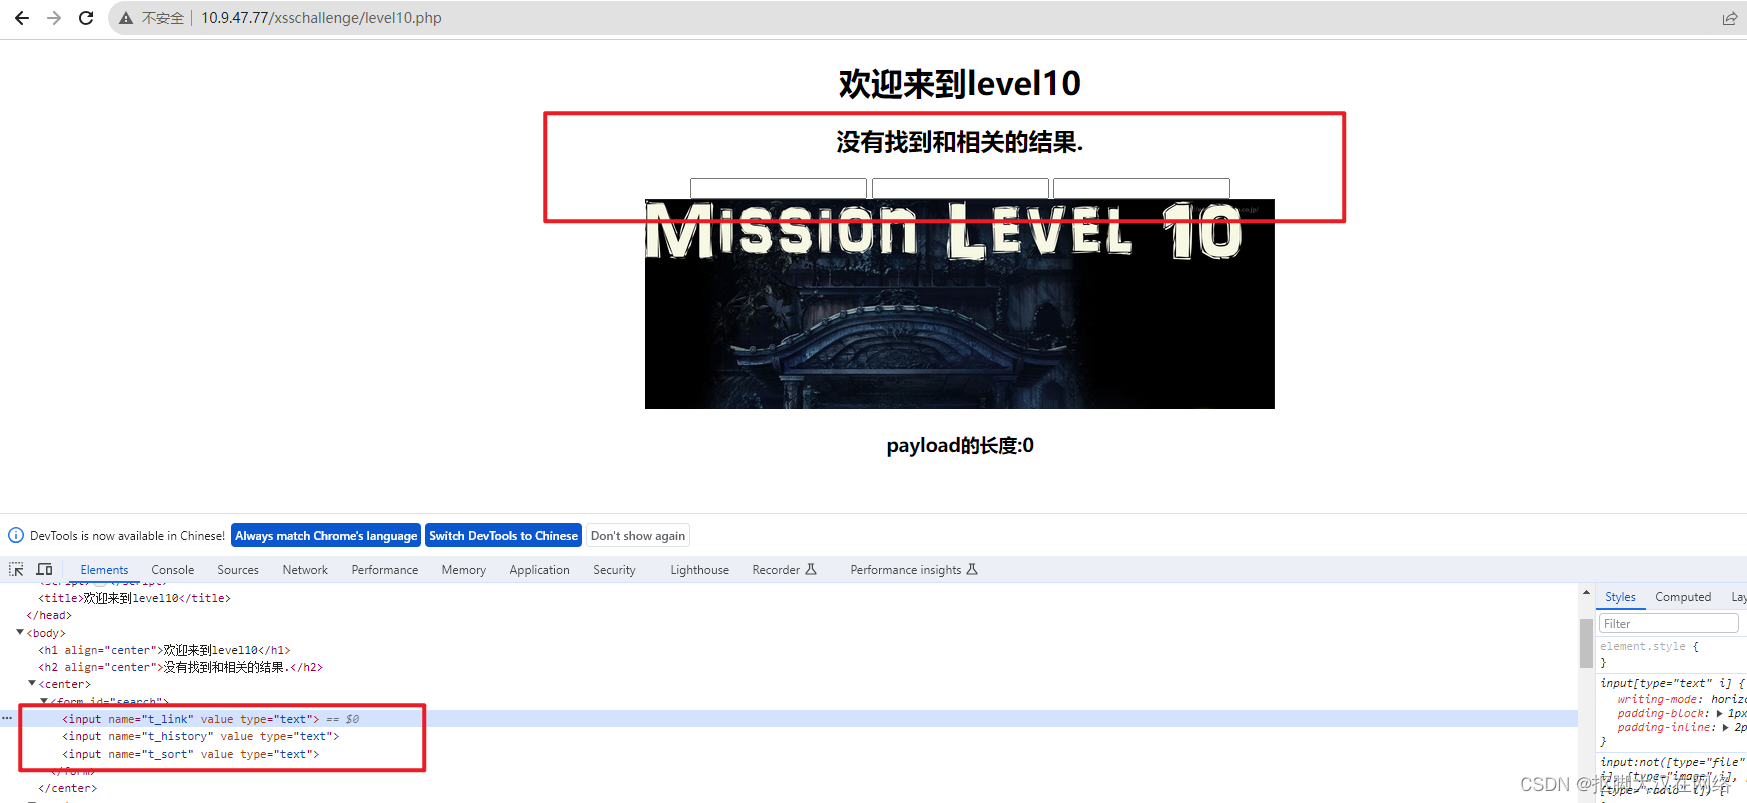Screen dimensions: 1747x803
Task: Reload the page with the refresh icon
Action: [86, 18]
